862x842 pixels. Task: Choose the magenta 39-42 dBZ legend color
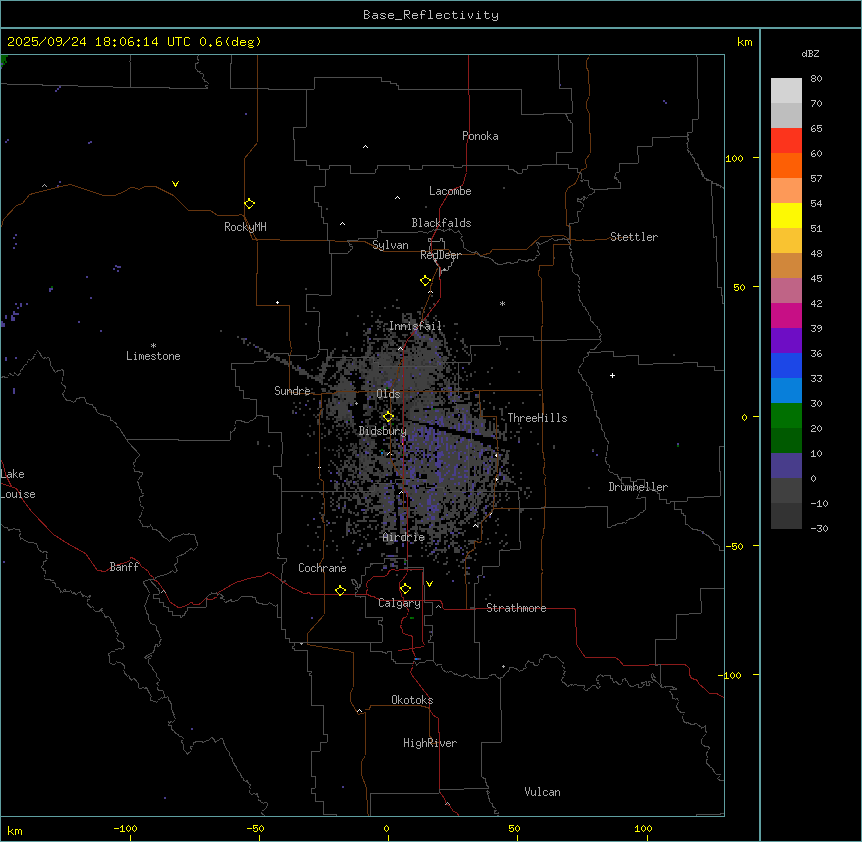(x=786, y=315)
